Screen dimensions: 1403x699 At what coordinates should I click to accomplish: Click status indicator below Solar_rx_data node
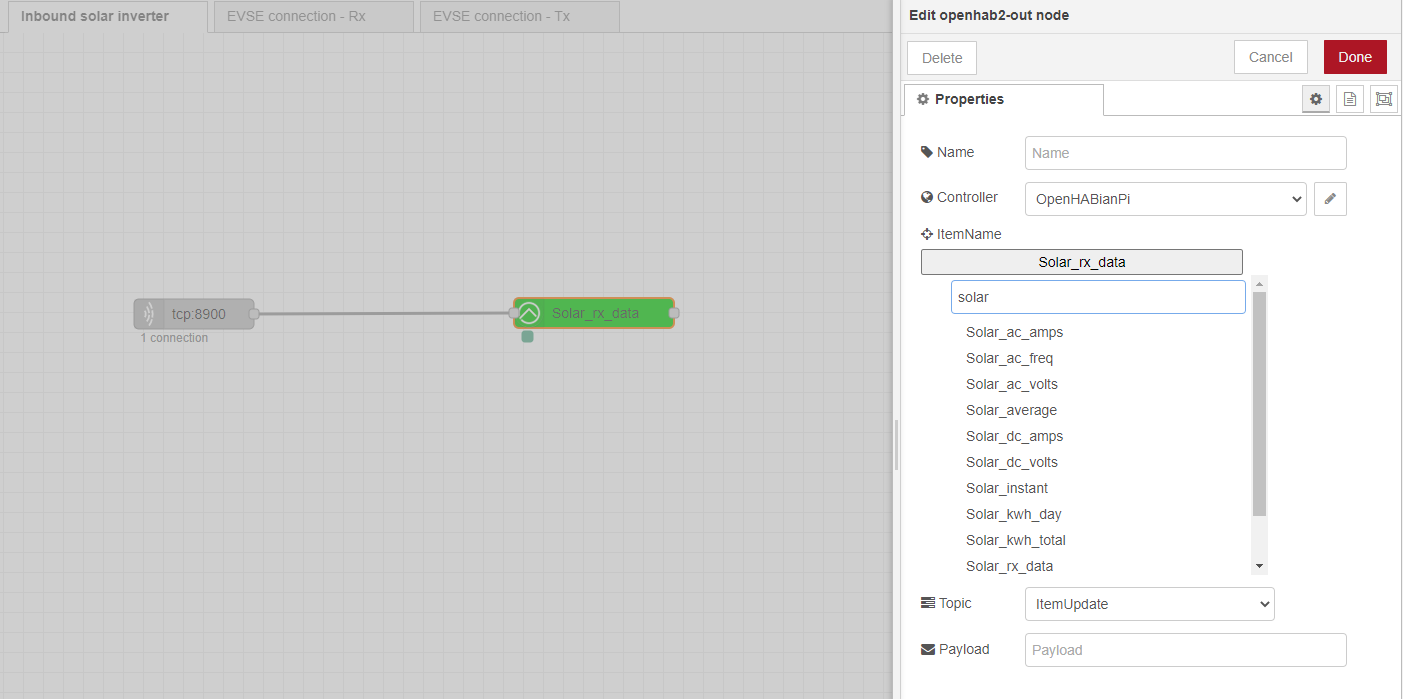coord(528,337)
